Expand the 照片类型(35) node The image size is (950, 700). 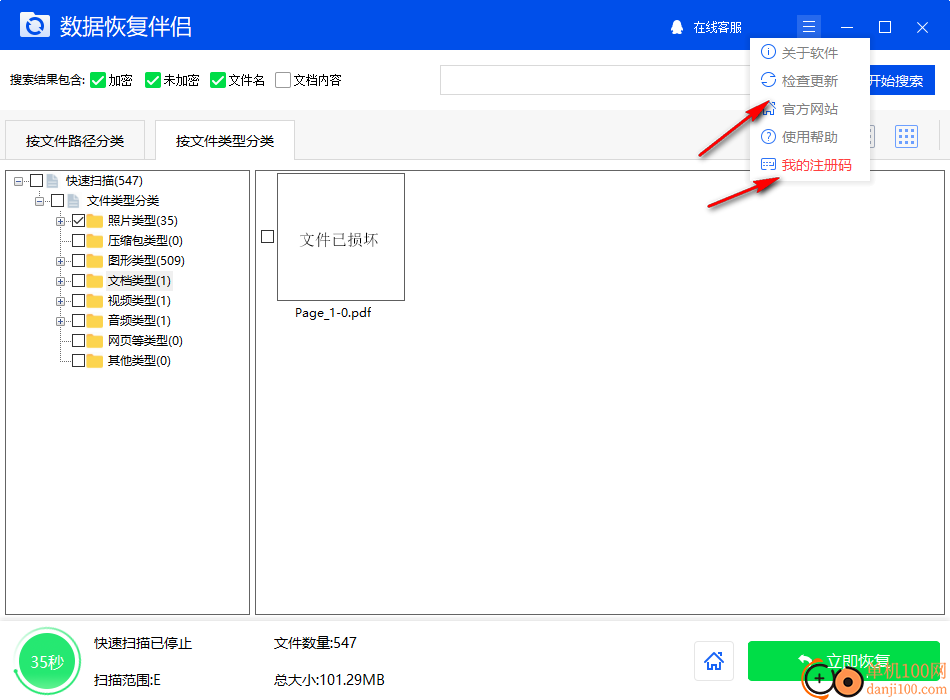click(60, 221)
